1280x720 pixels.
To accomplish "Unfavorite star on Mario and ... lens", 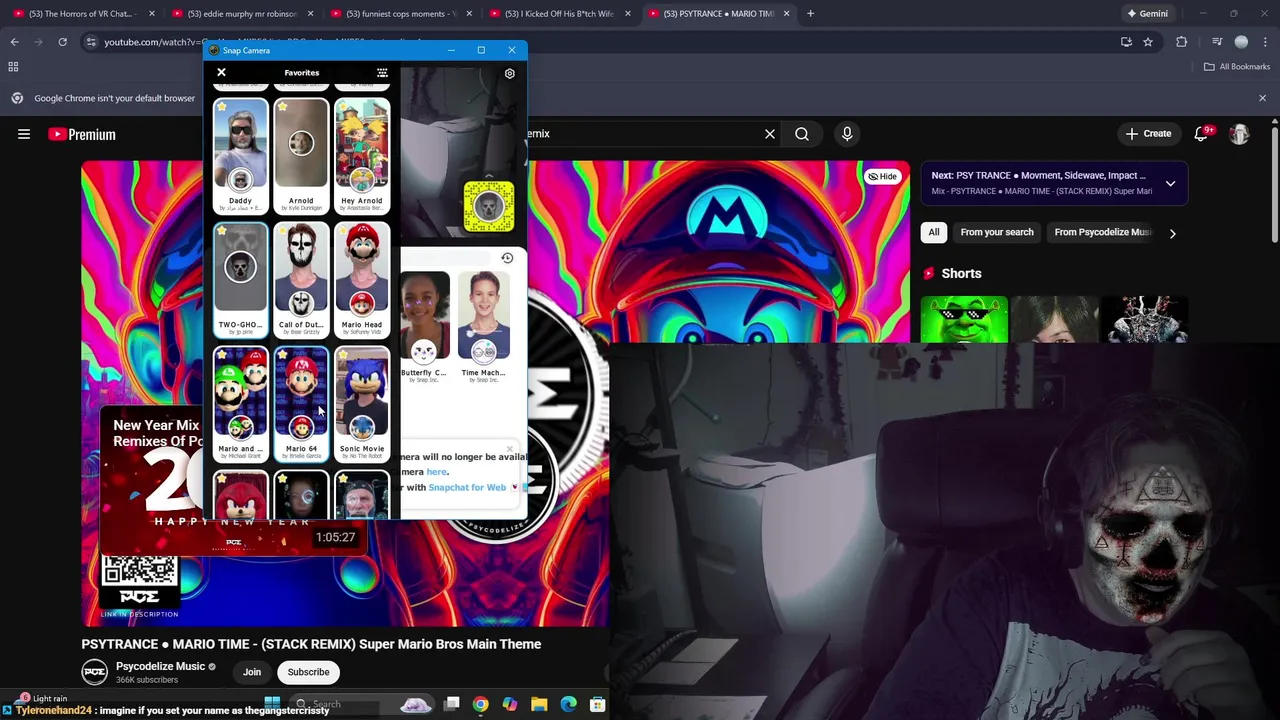I will click(222, 354).
